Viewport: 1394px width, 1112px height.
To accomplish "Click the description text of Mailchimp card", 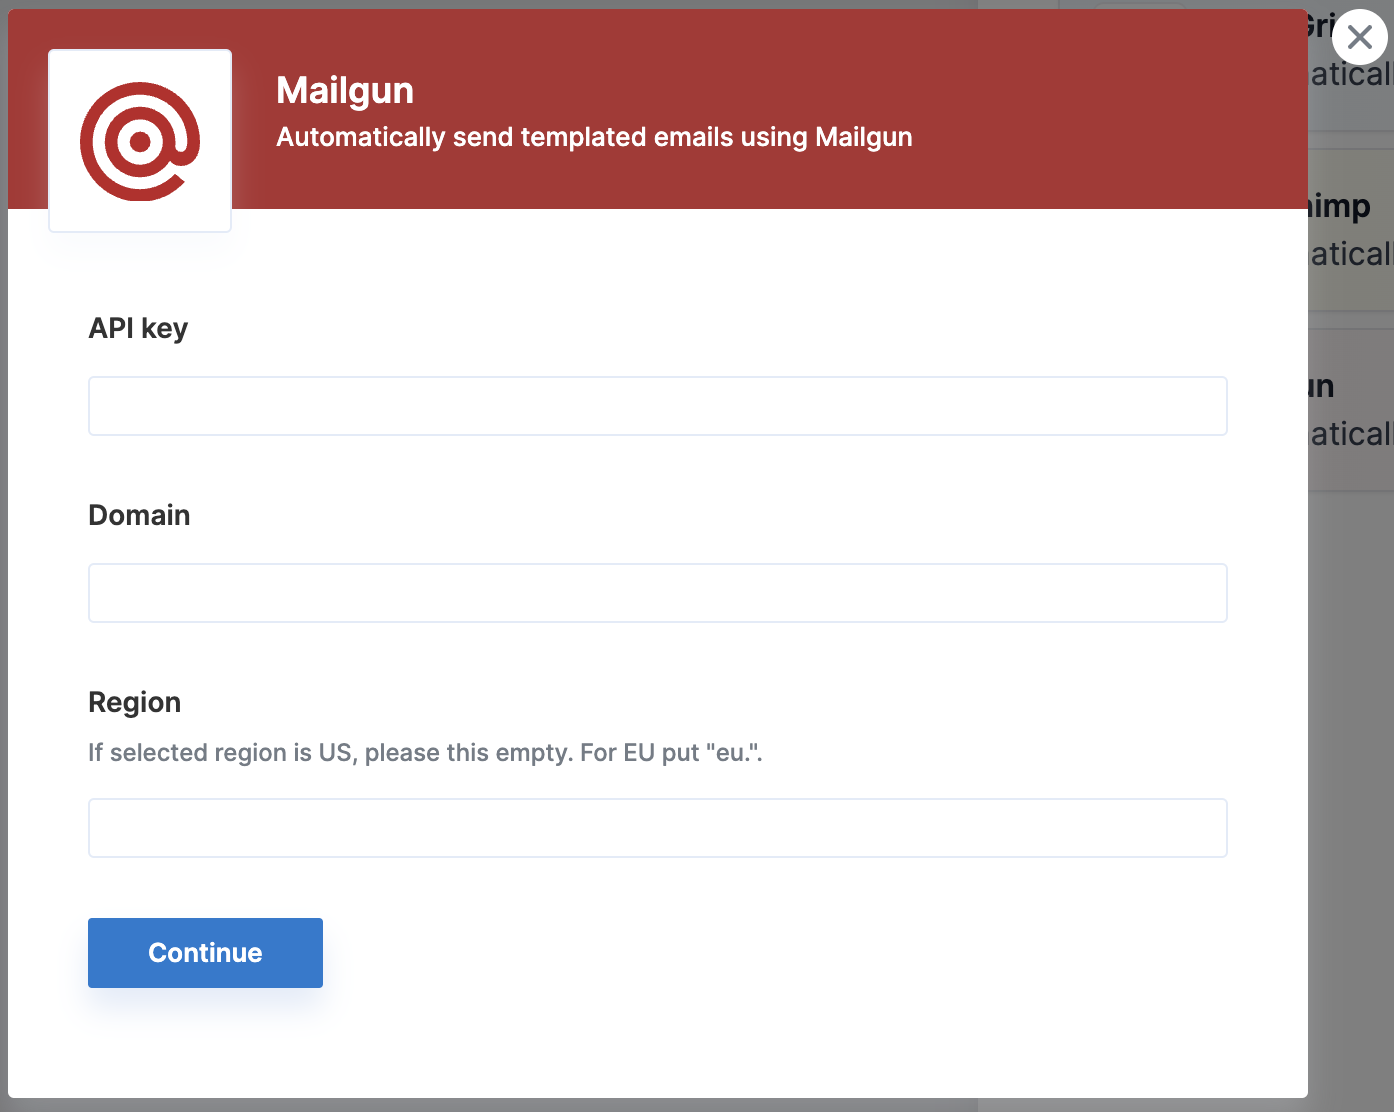I will pos(1351,255).
